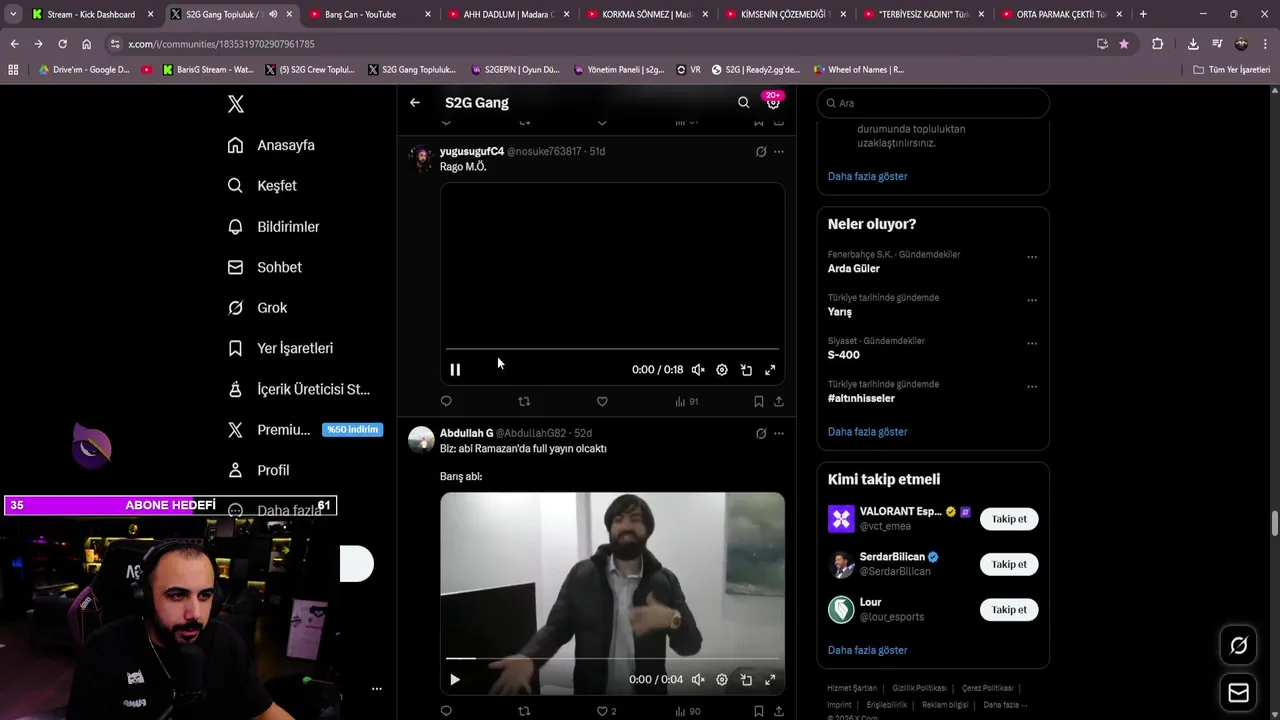The height and width of the screenshot is (720, 1280).
Task: Open Grok floating button
Action: 1238,646
